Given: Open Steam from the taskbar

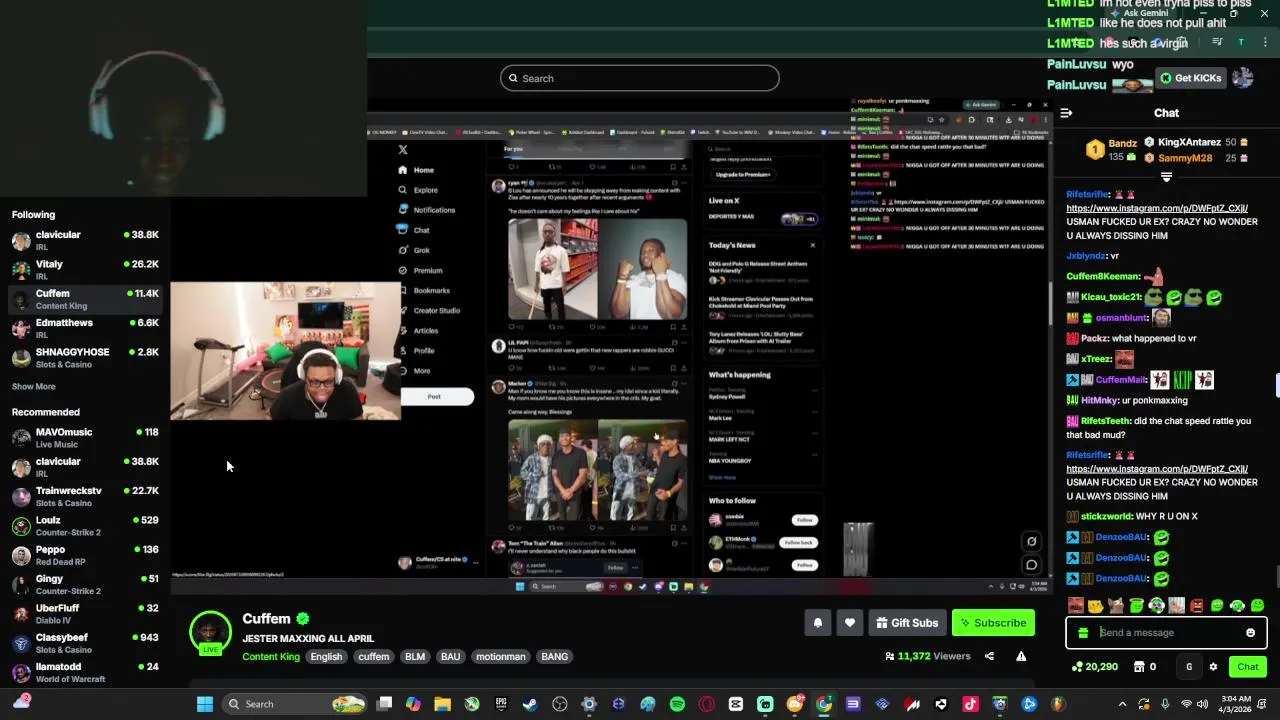Looking at the screenshot, I should point(530,704).
